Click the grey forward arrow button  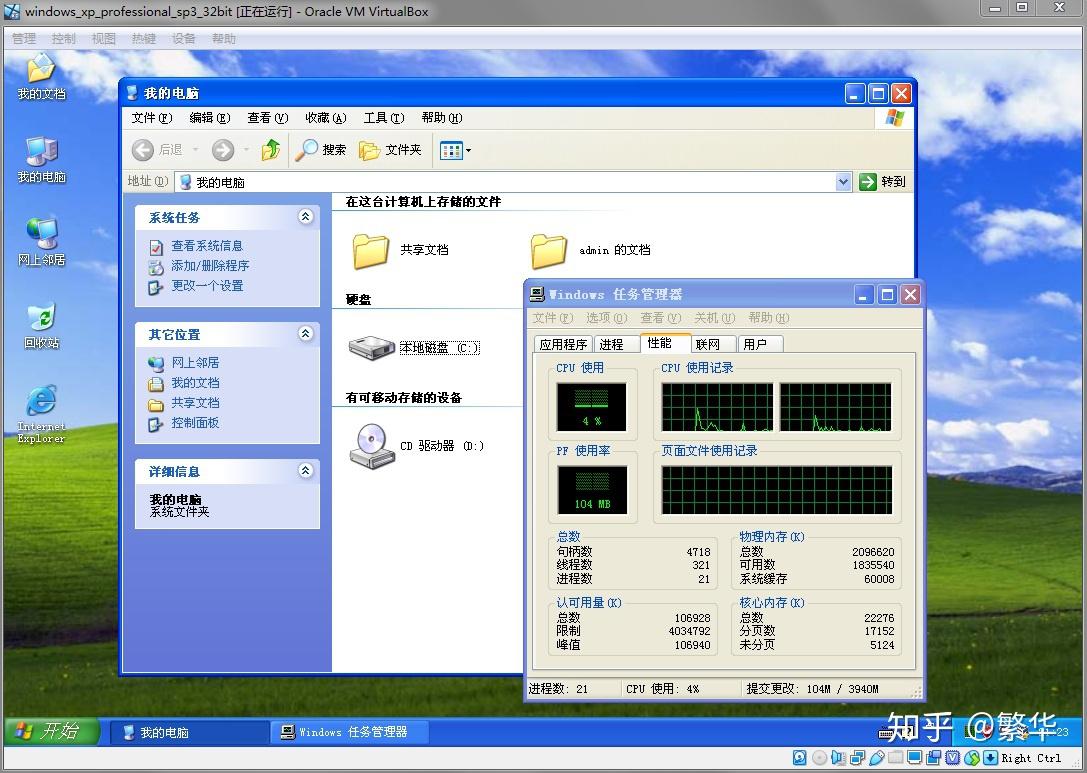click(223, 149)
